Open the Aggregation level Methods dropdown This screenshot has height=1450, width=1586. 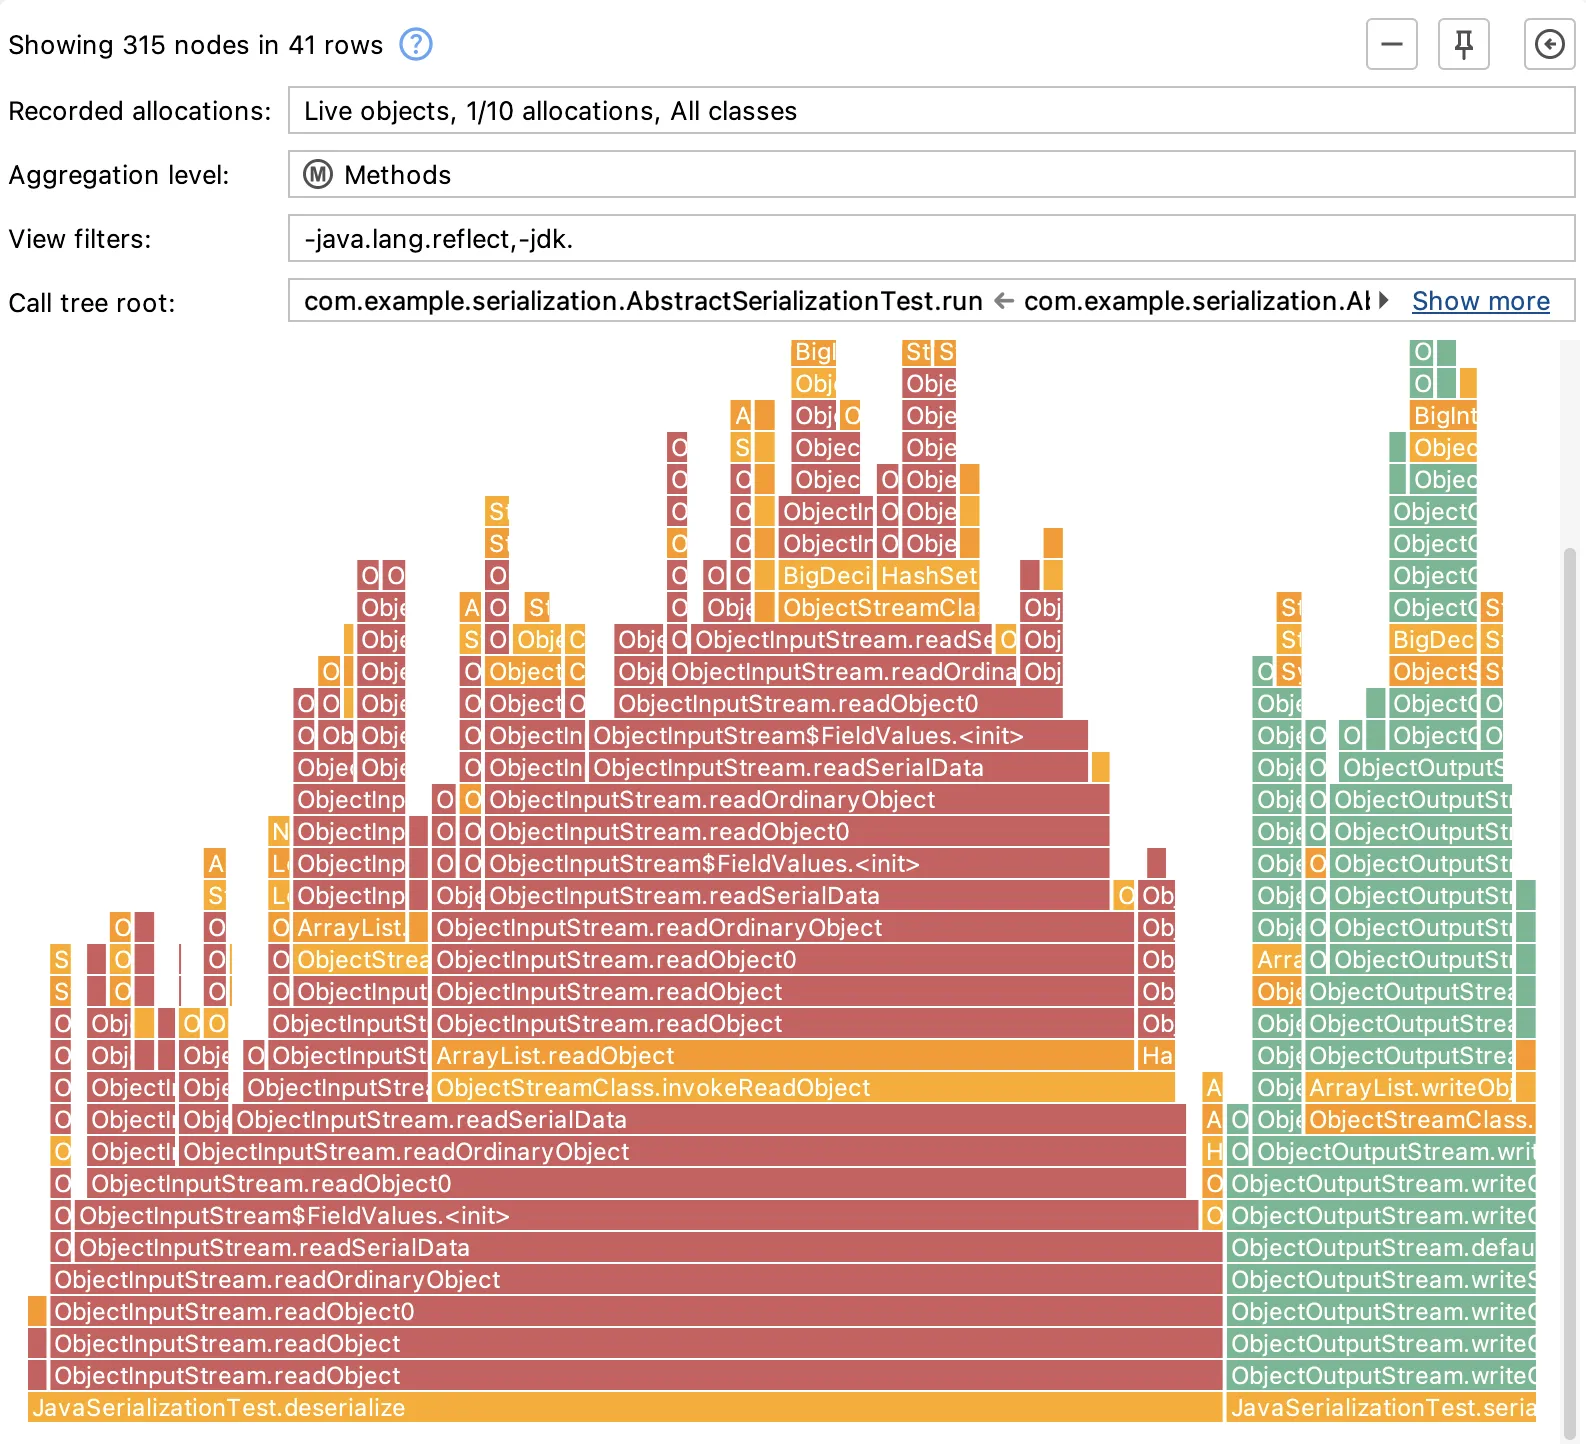[x=931, y=174]
